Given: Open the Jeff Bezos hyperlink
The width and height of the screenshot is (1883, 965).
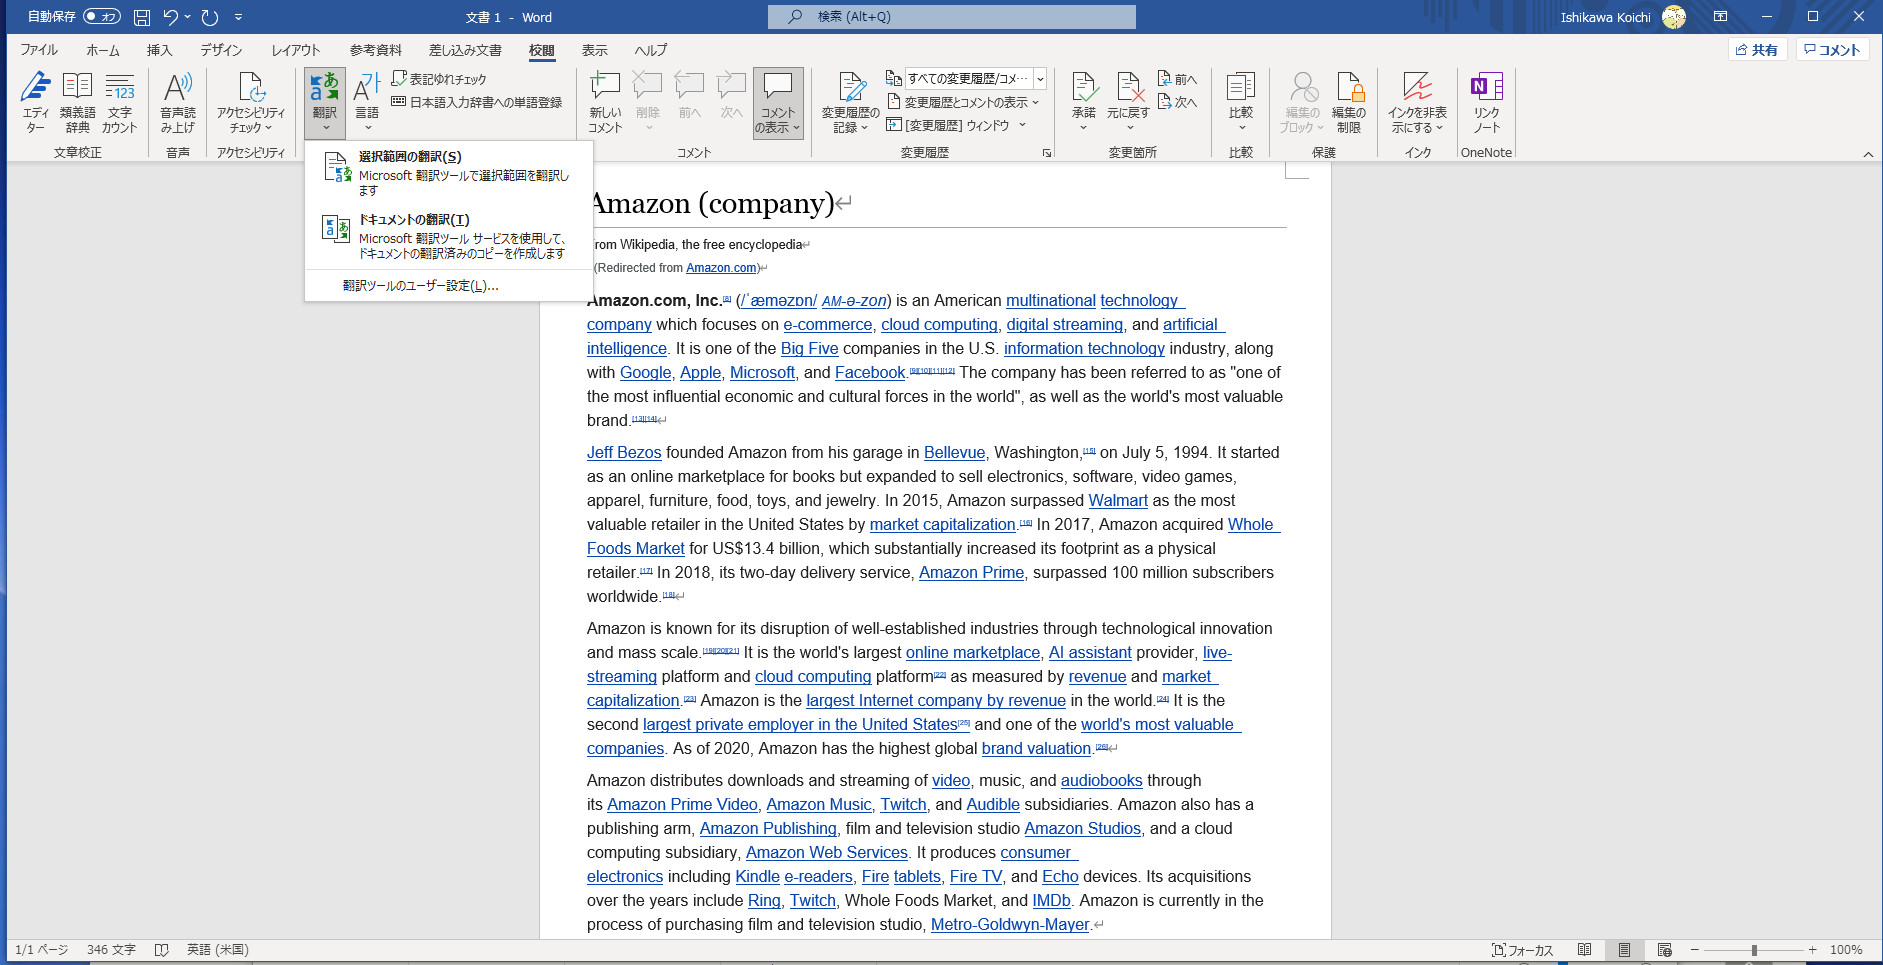Looking at the screenshot, I should click(624, 453).
